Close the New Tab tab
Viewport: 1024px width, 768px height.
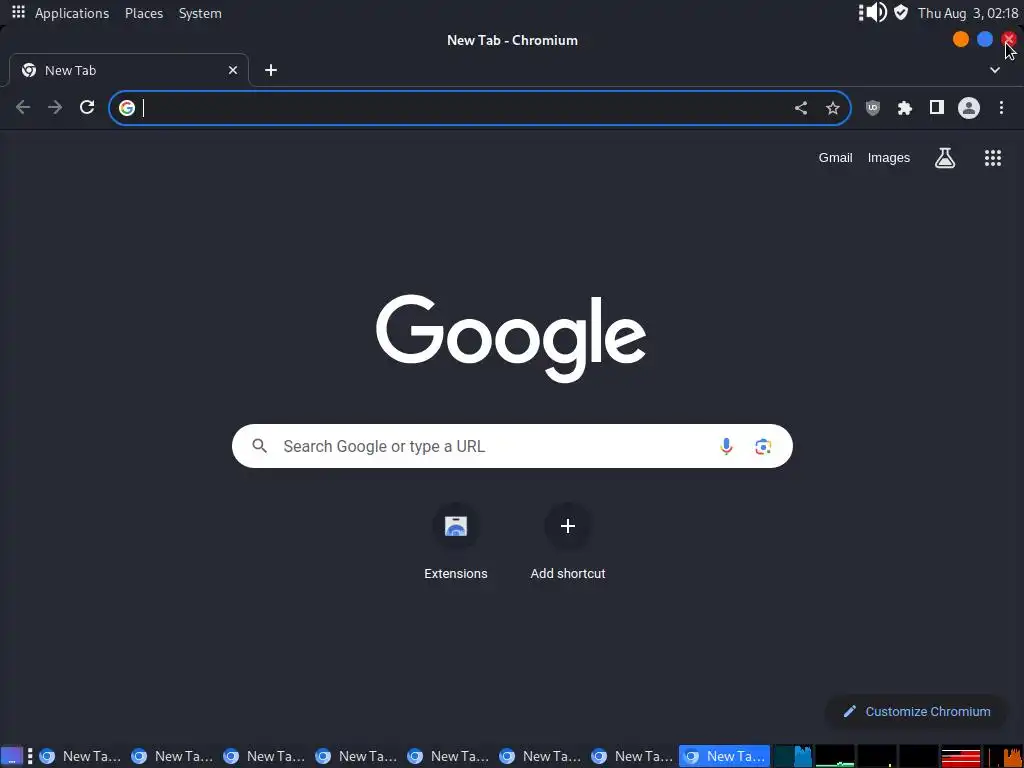232,70
